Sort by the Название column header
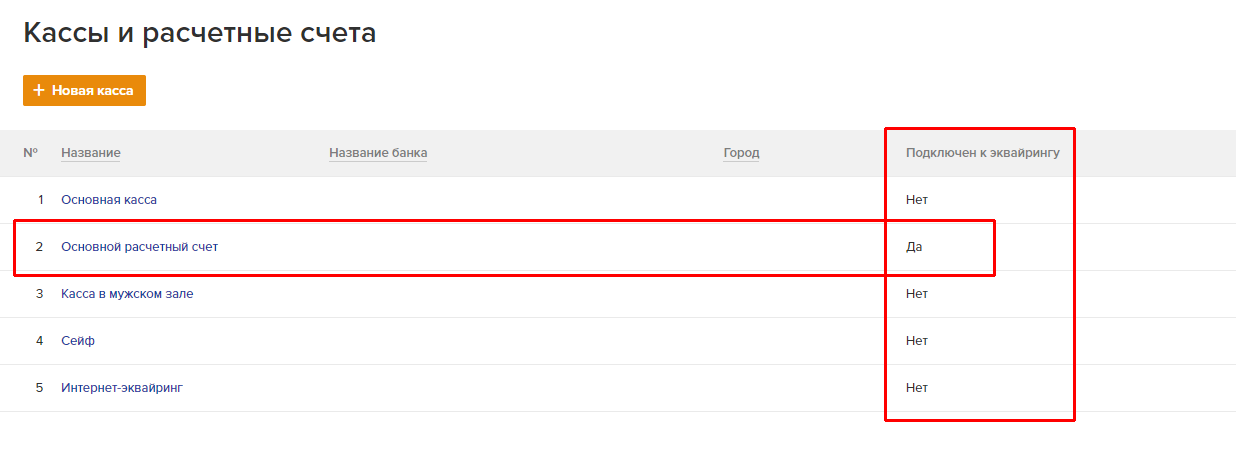 tap(91, 153)
